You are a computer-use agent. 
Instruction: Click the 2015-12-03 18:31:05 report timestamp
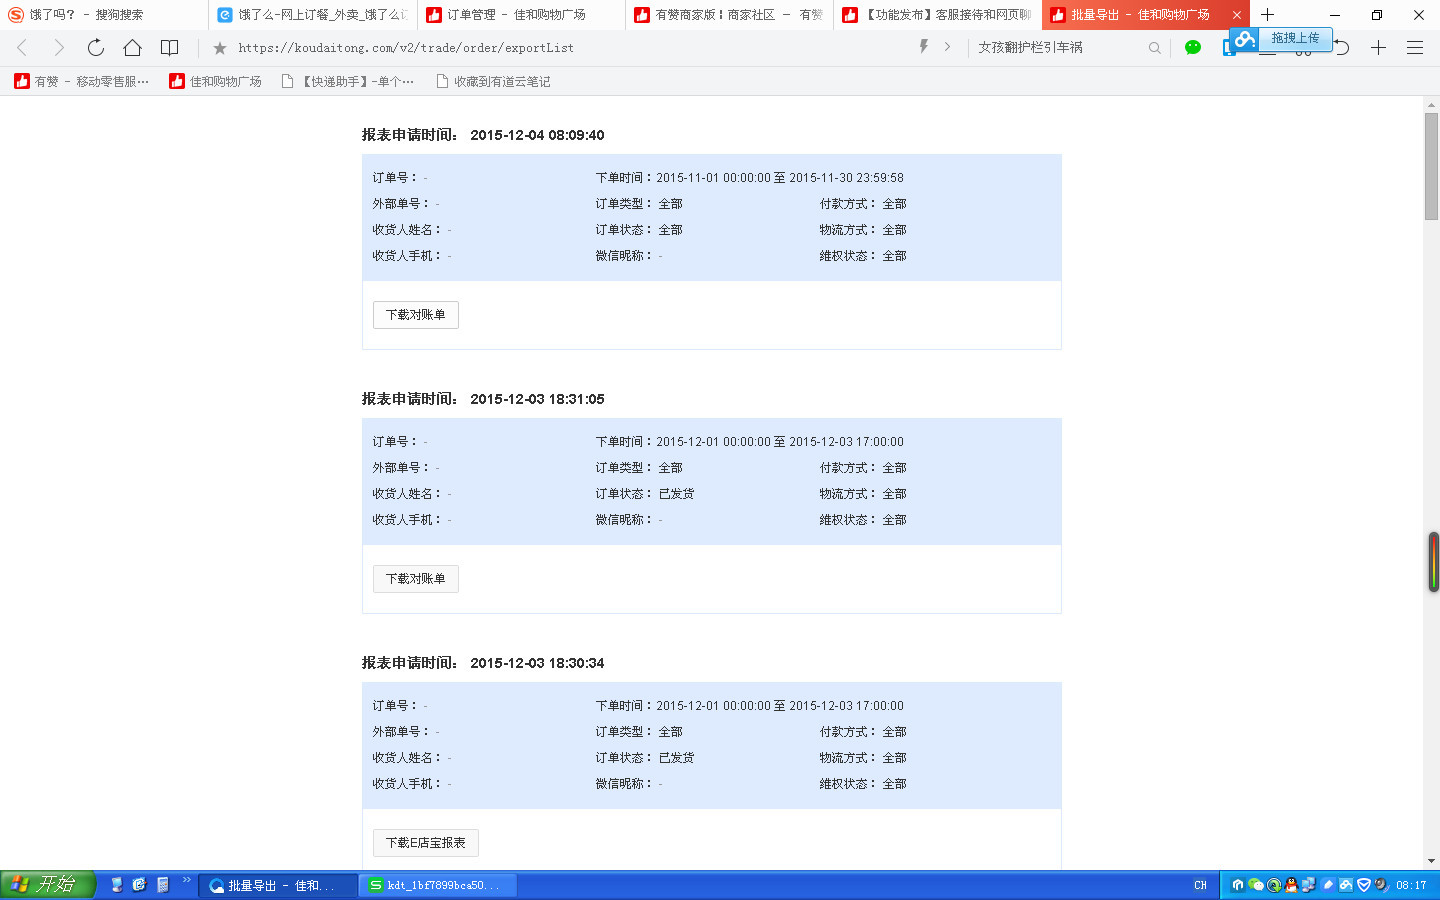[537, 399]
